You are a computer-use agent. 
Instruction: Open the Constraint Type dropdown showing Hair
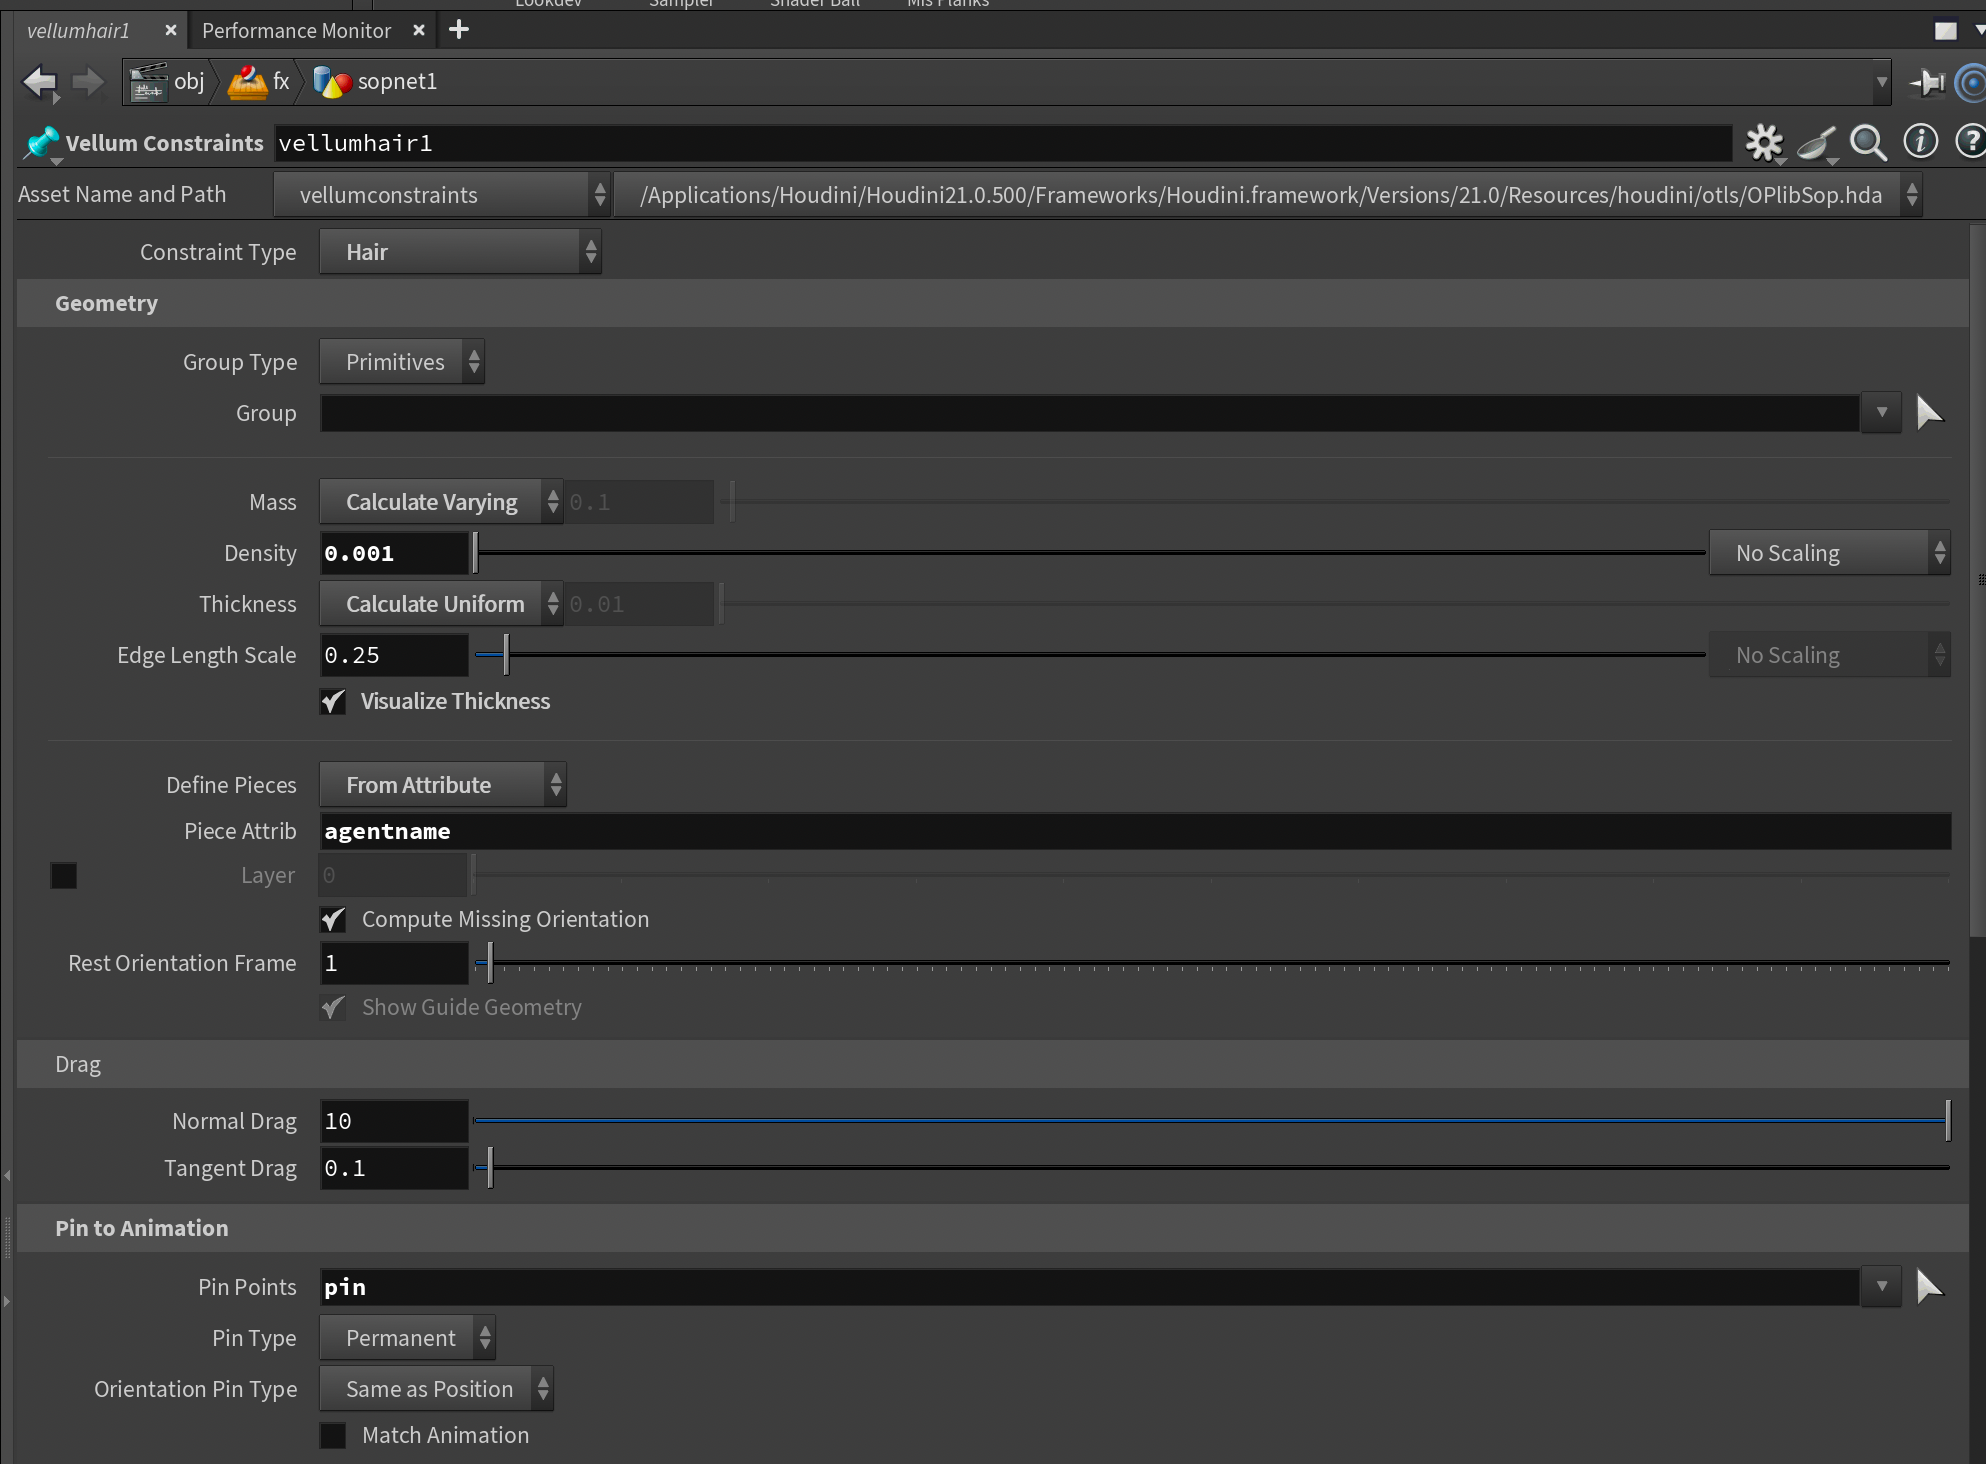click(460, 252)
